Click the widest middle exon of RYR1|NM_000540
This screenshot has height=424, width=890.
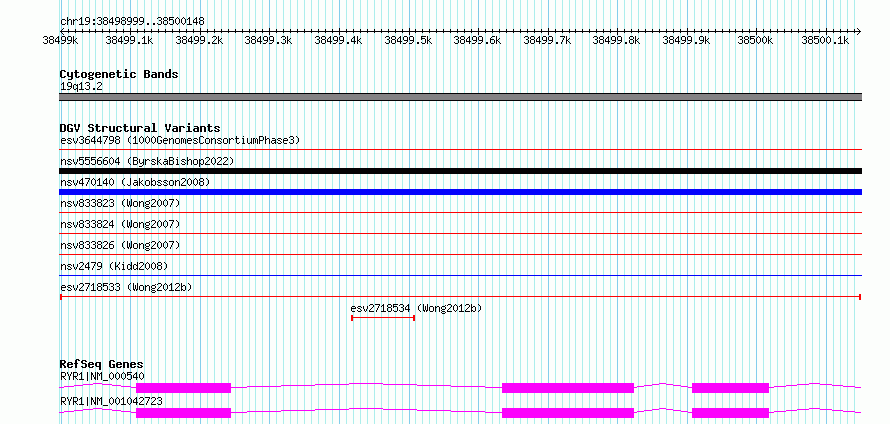(568, 388)
